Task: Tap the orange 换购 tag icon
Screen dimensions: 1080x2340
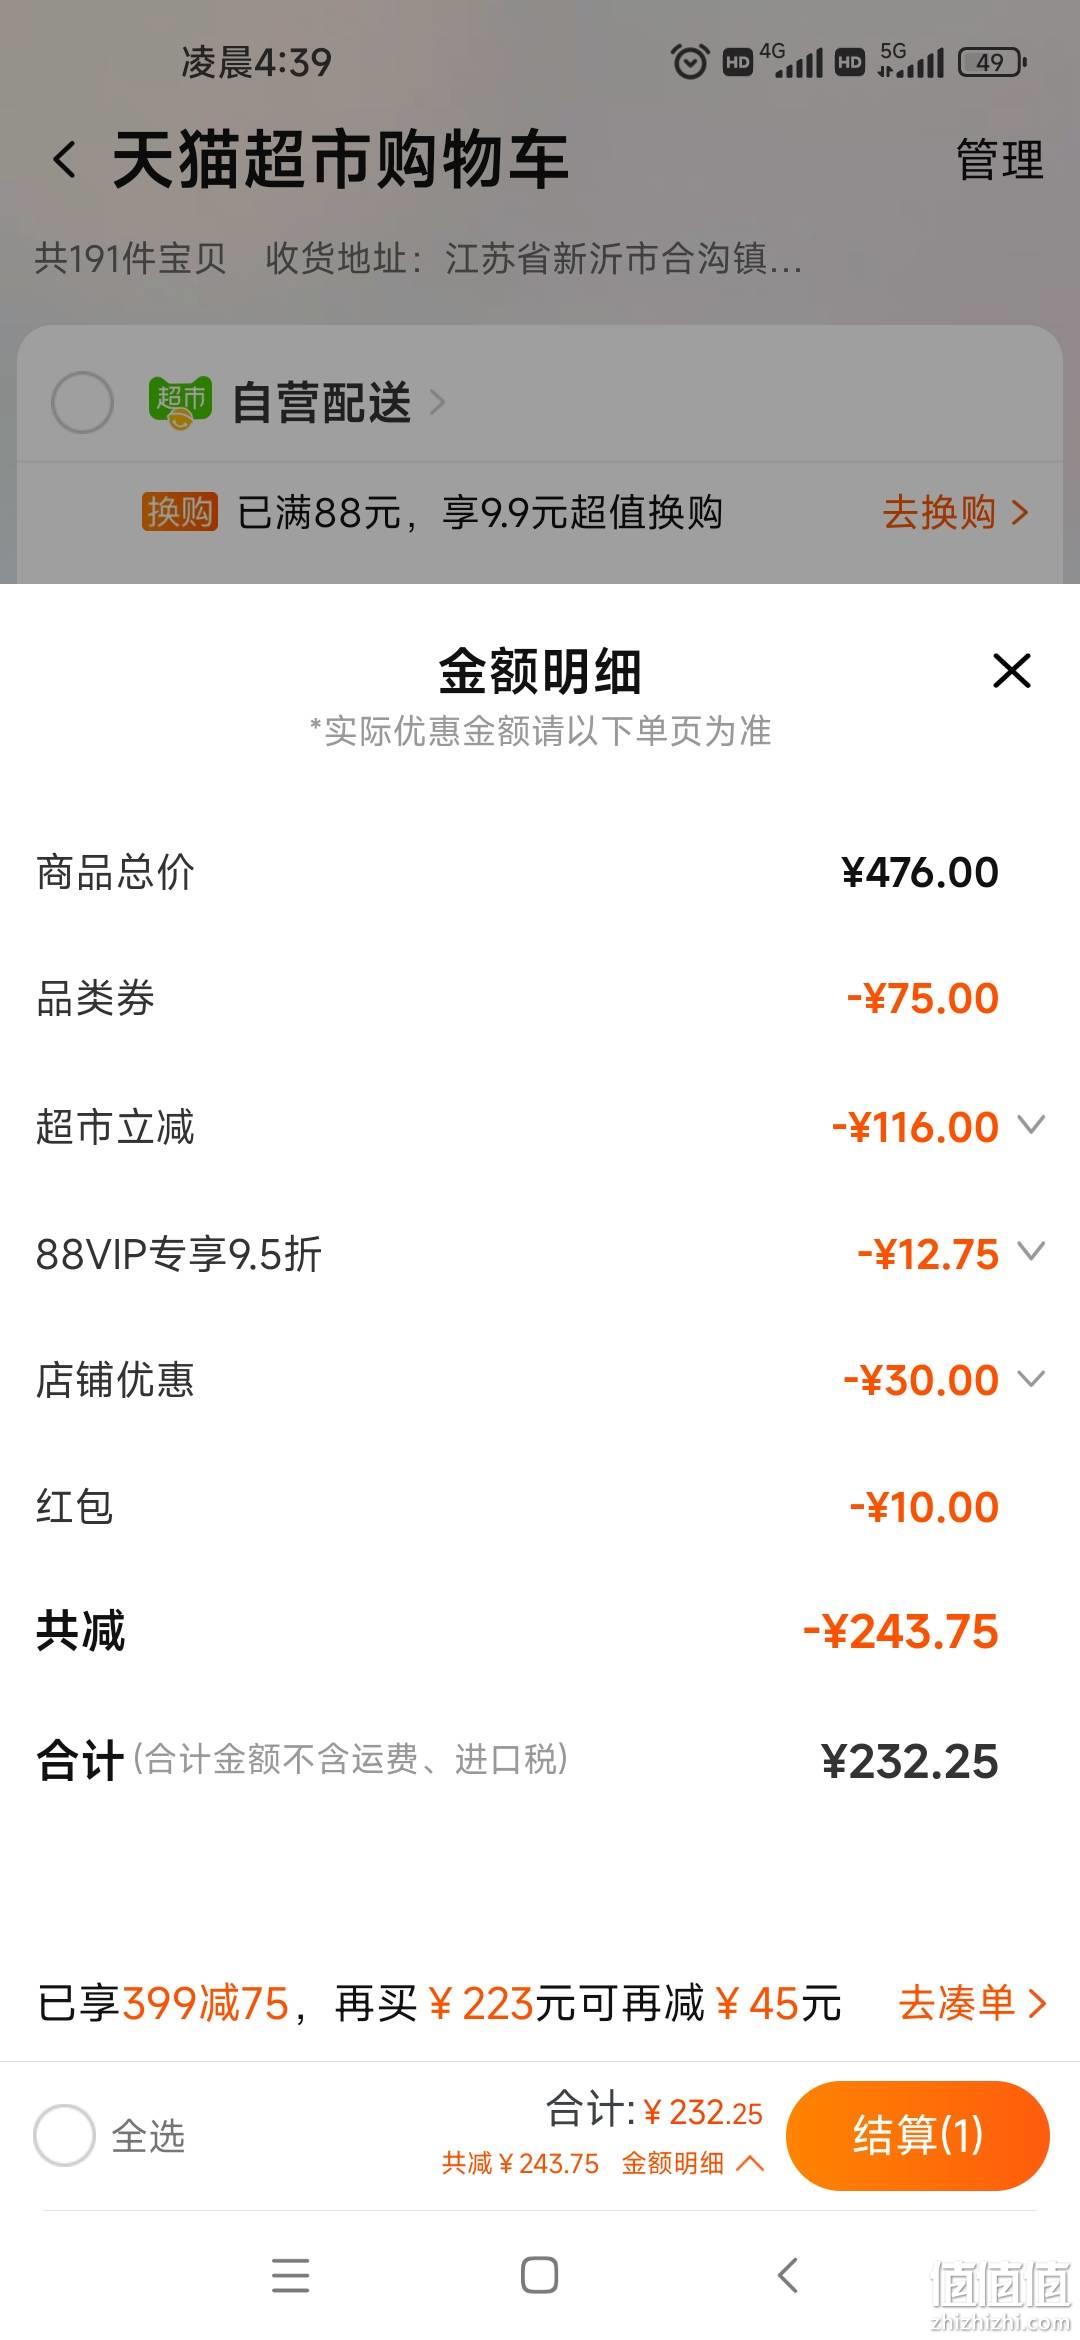Action: point(179,512)
